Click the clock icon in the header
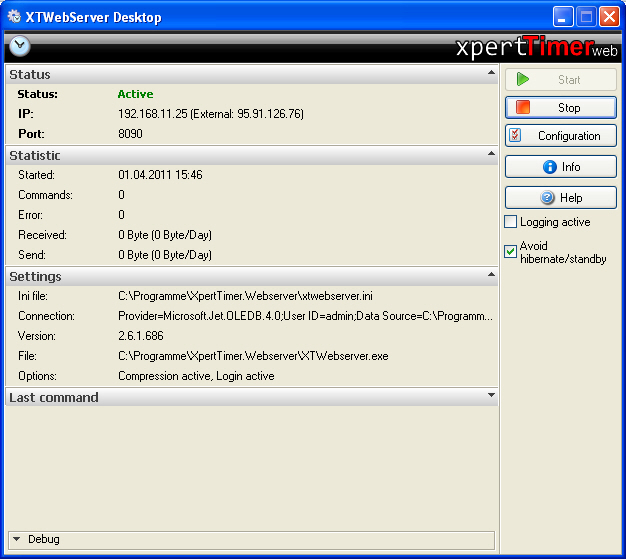Viewport: 626px width, 559px height. (20, 46)
